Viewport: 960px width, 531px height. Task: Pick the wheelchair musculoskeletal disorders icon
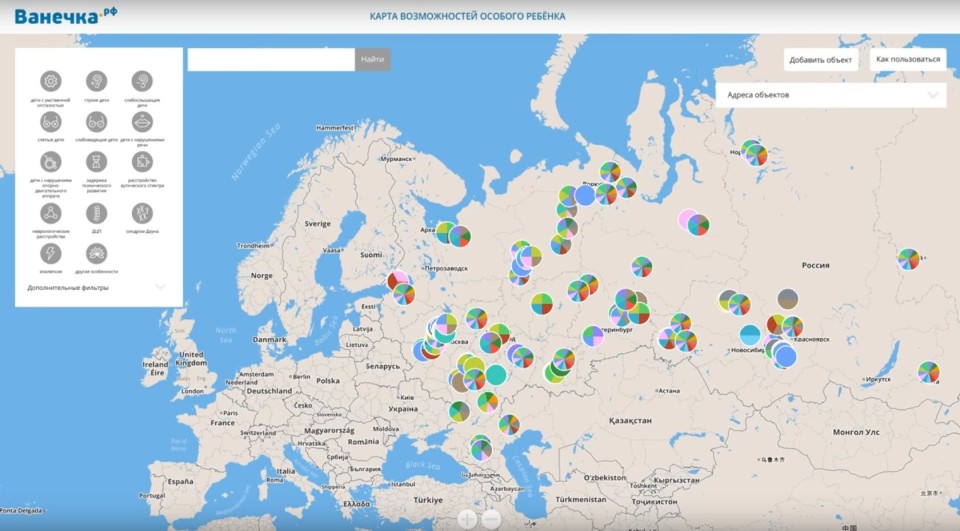(x=51, y=161)
